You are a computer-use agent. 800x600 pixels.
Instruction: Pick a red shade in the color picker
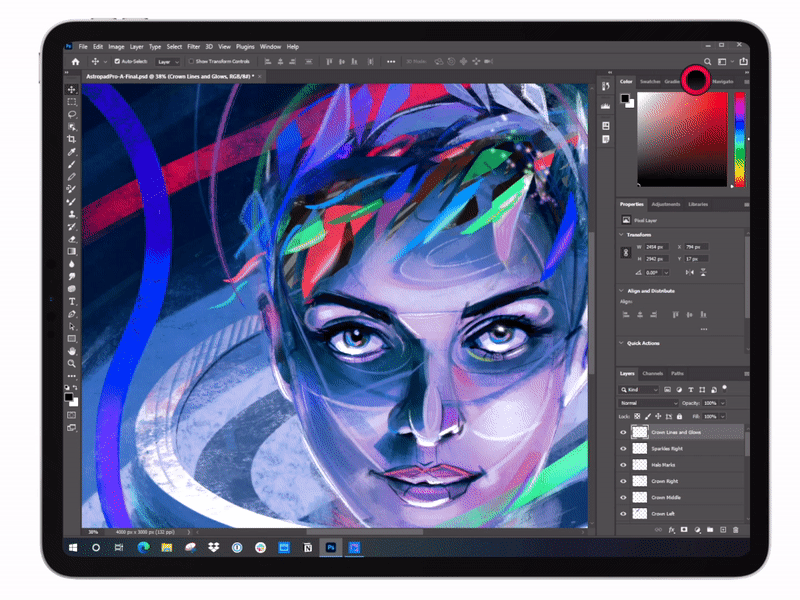[716, 100]
